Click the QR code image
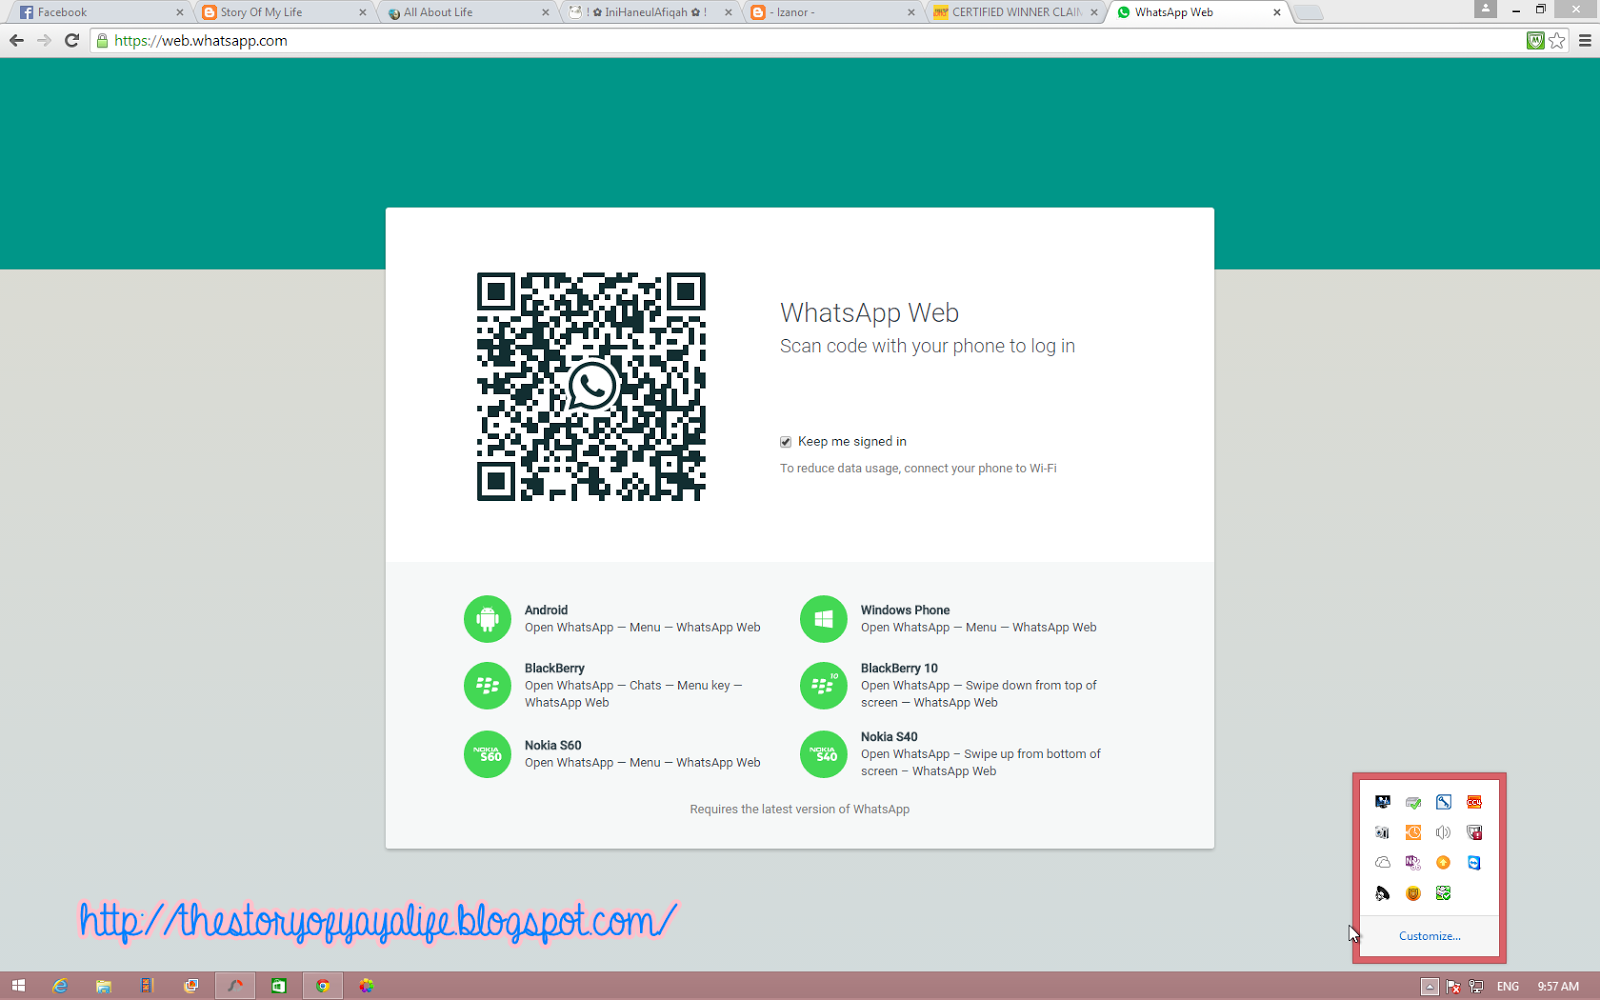1600x1000 pixels. click(x=591, y=387)
